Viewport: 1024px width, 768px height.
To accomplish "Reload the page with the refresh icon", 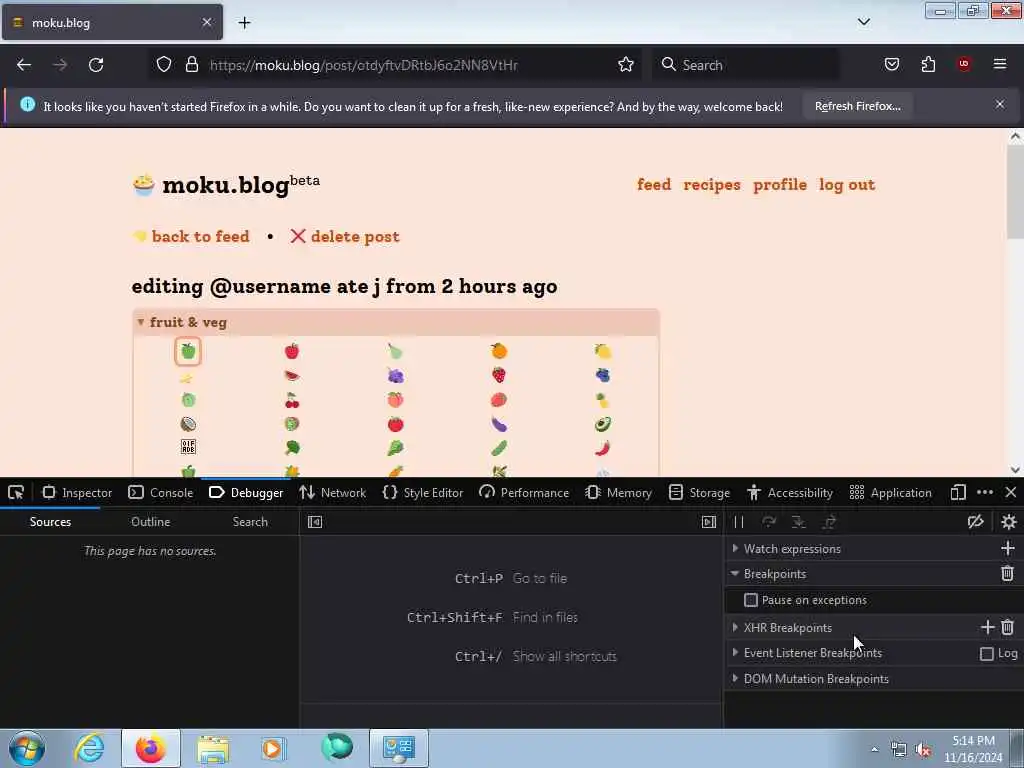I will click(96, 65).
